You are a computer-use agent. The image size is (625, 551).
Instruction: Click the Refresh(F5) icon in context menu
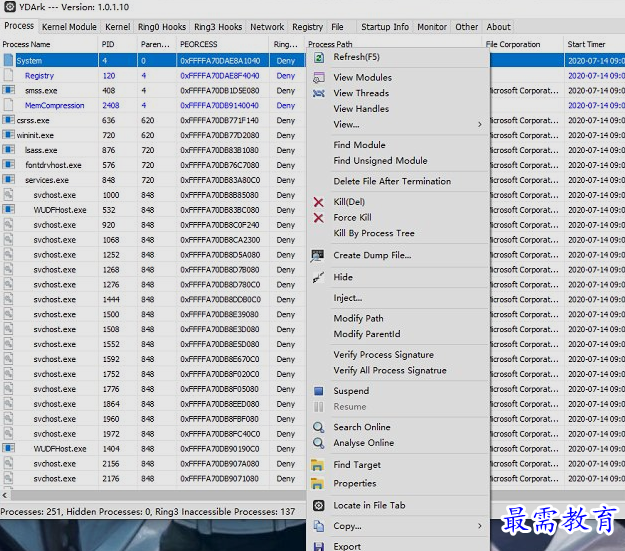[x=318, y=57]
